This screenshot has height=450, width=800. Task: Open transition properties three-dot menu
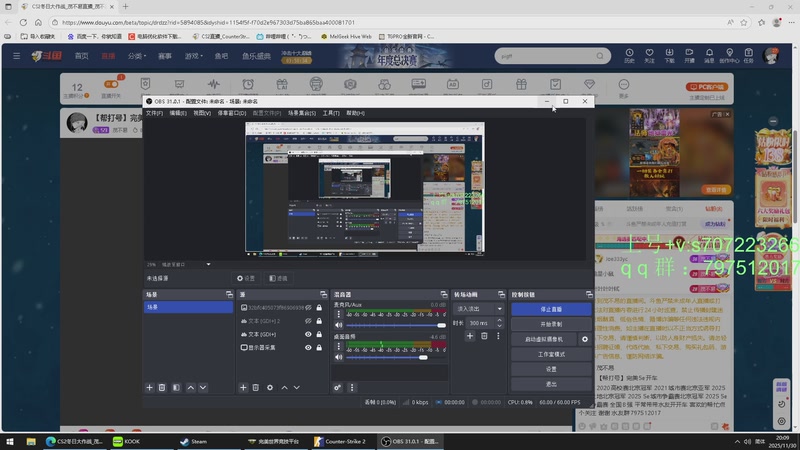click(498, 336)
